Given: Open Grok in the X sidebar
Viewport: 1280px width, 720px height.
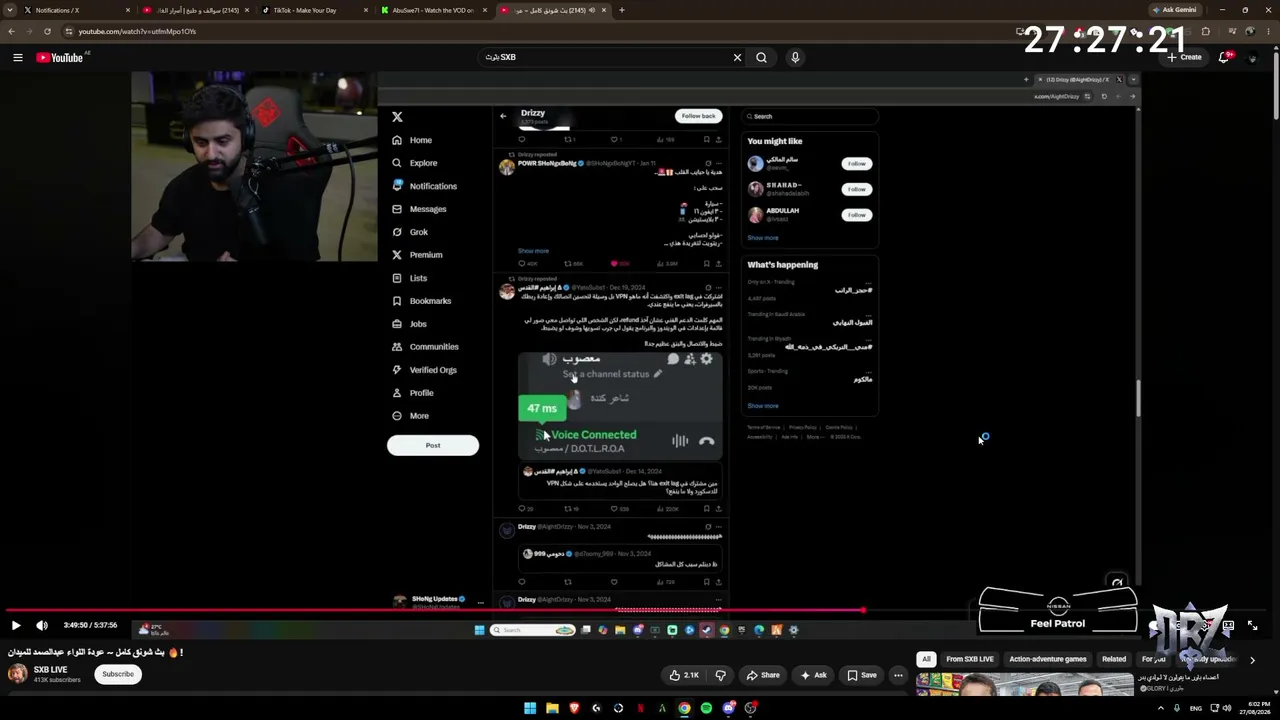Looking at the screenshot, I should coord(410,232).
